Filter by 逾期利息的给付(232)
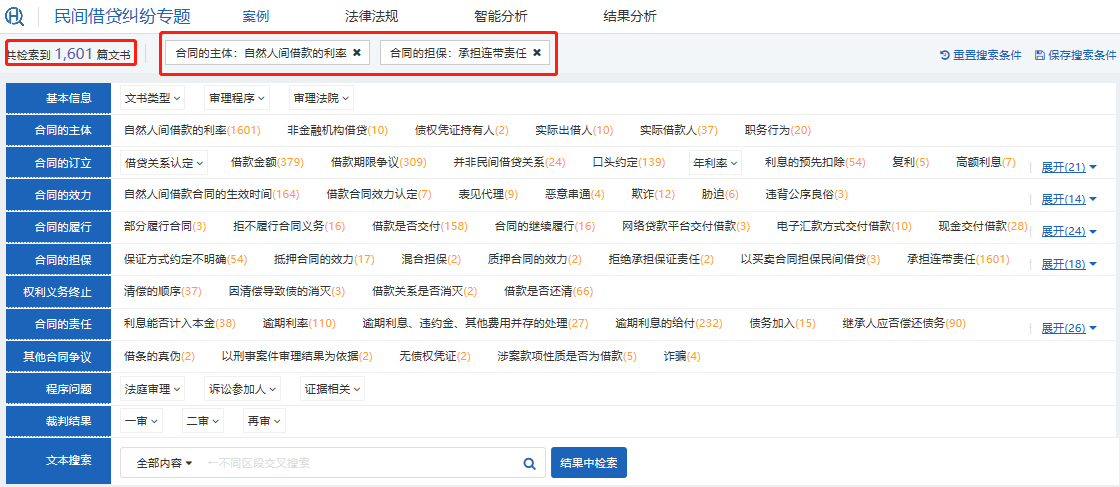 (x=668, y=323)
